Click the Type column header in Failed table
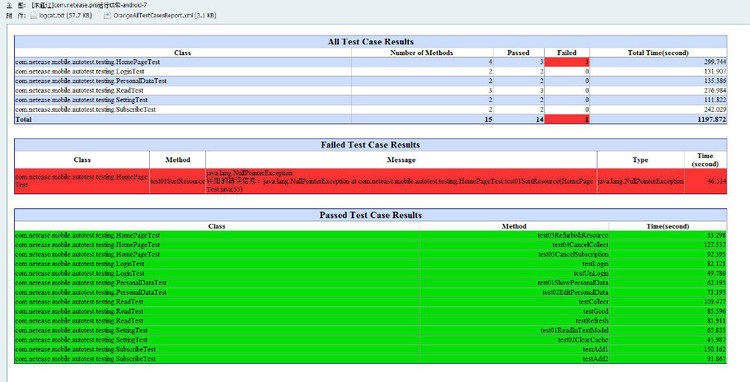Screen dimensions: 750x382 coord(640,160)
